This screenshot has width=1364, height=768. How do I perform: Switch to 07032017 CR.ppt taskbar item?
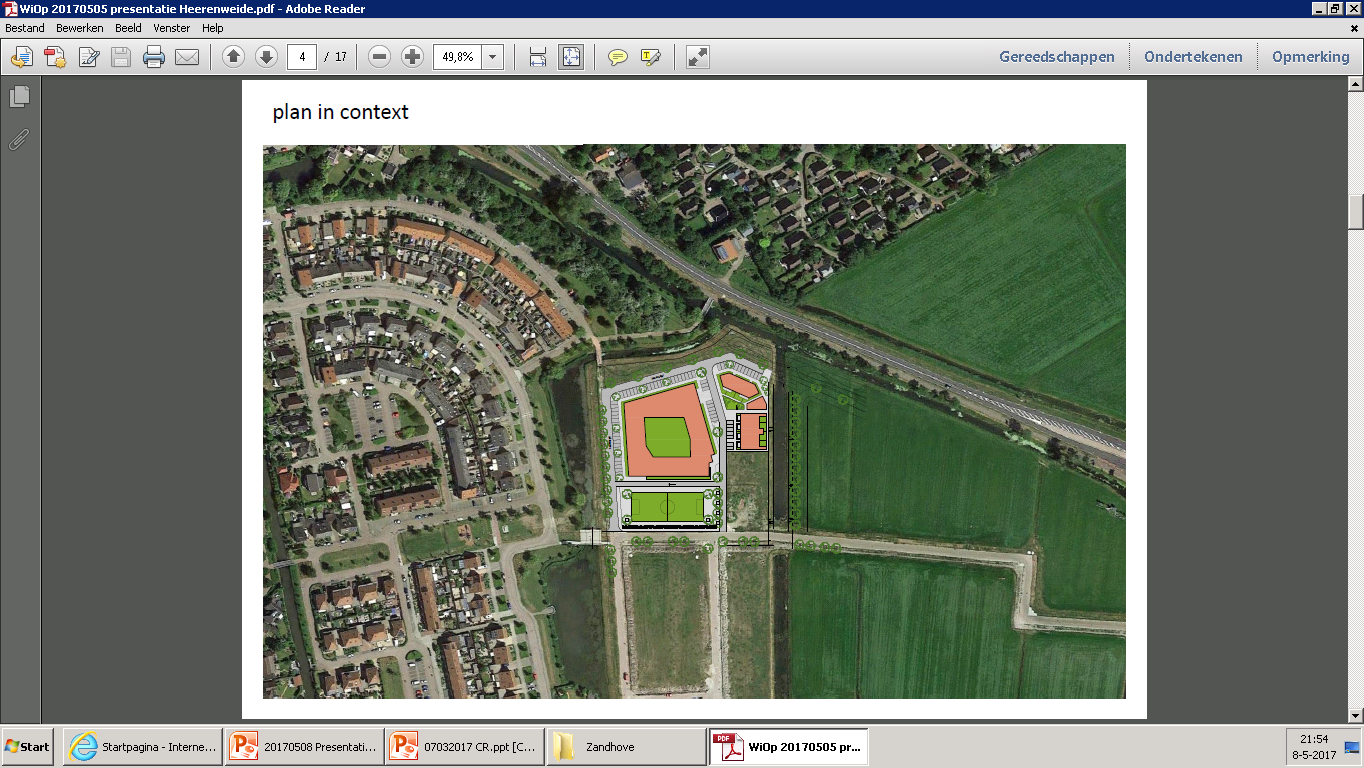[x=467, y=747]
